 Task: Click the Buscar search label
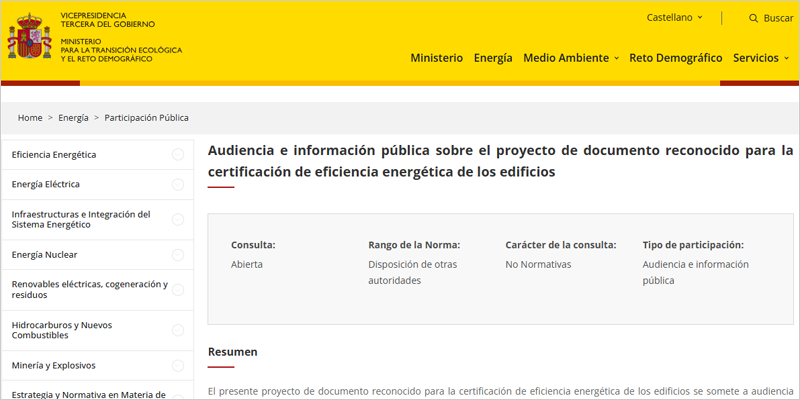click(x=778, y=18)
